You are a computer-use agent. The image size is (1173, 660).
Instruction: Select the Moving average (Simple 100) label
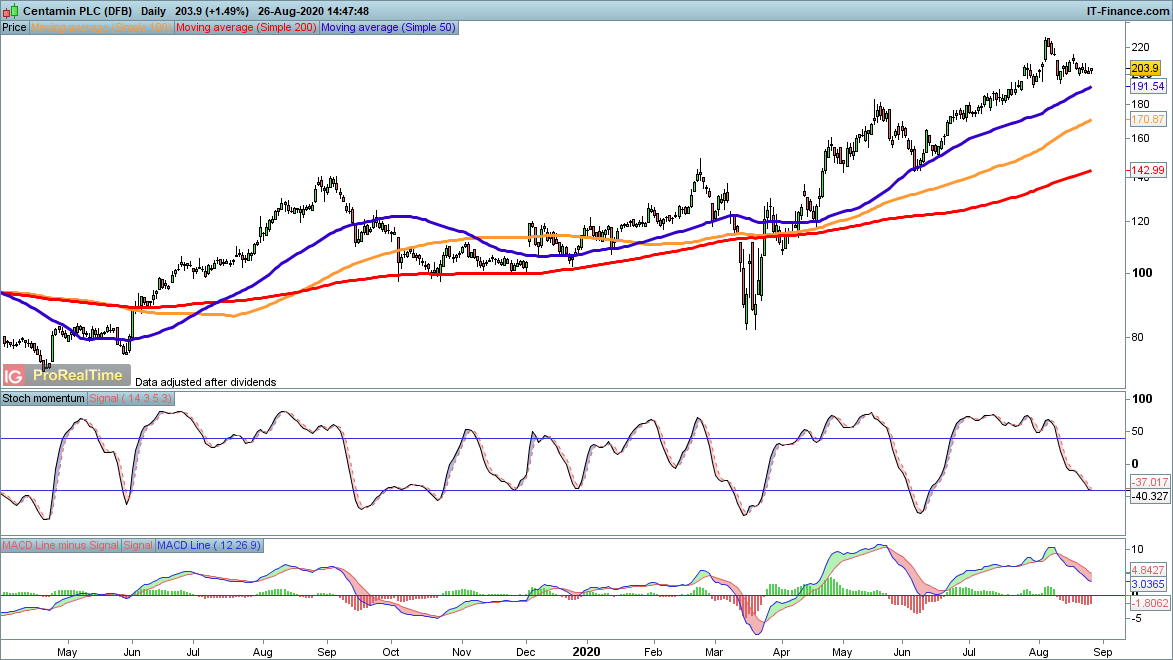pos(102,28)
